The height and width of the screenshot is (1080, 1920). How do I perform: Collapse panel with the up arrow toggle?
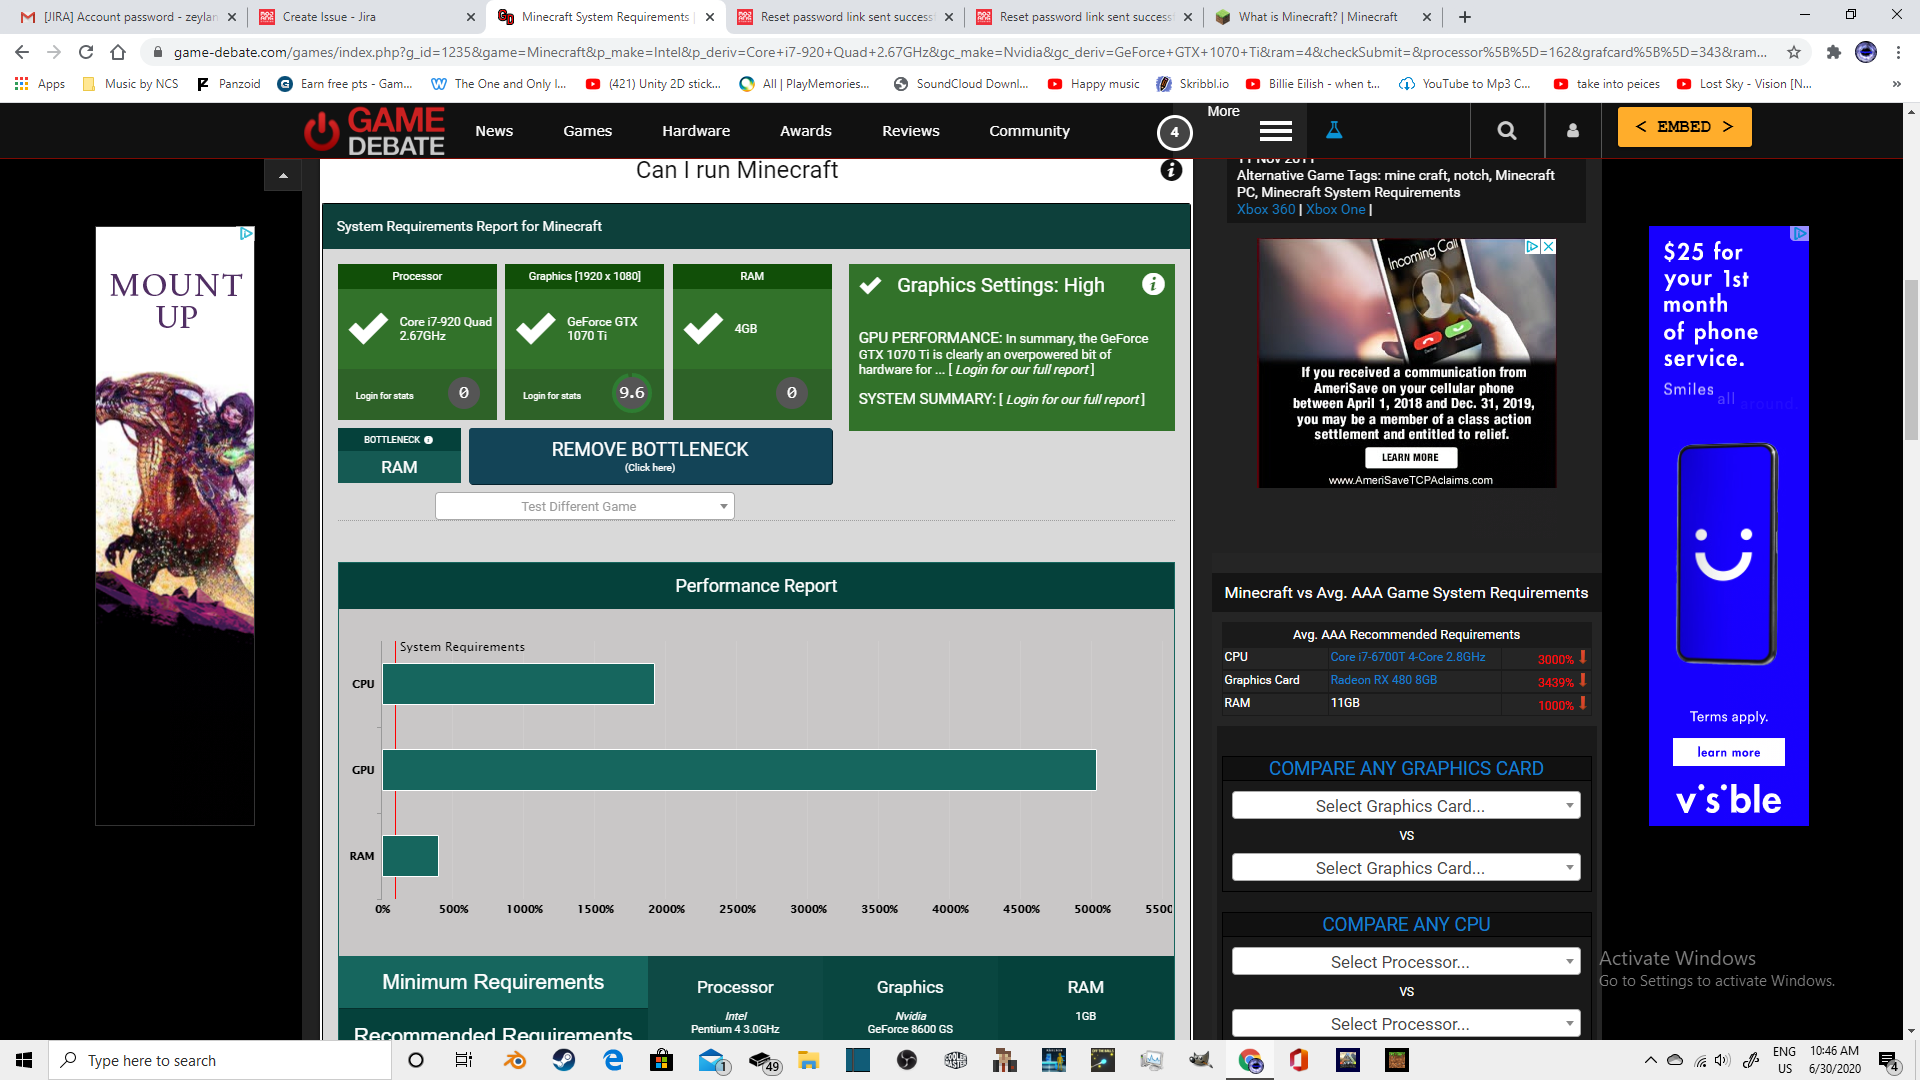pyautogui.click(x=283, y=176)
